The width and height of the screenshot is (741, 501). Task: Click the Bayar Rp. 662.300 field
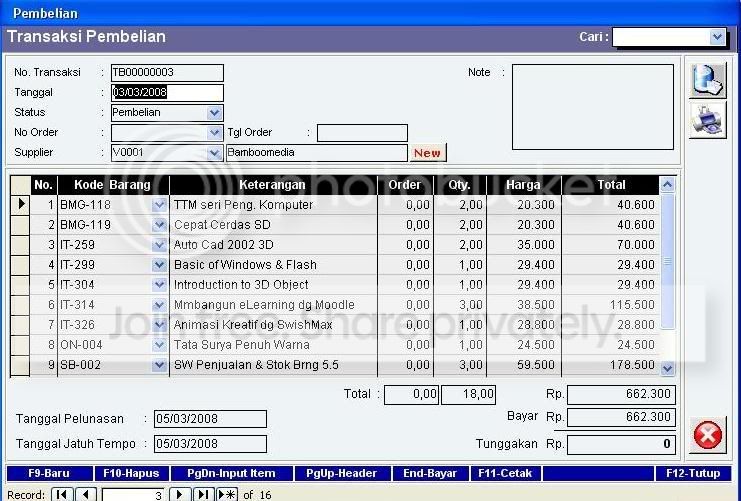(x=621, y=417)
